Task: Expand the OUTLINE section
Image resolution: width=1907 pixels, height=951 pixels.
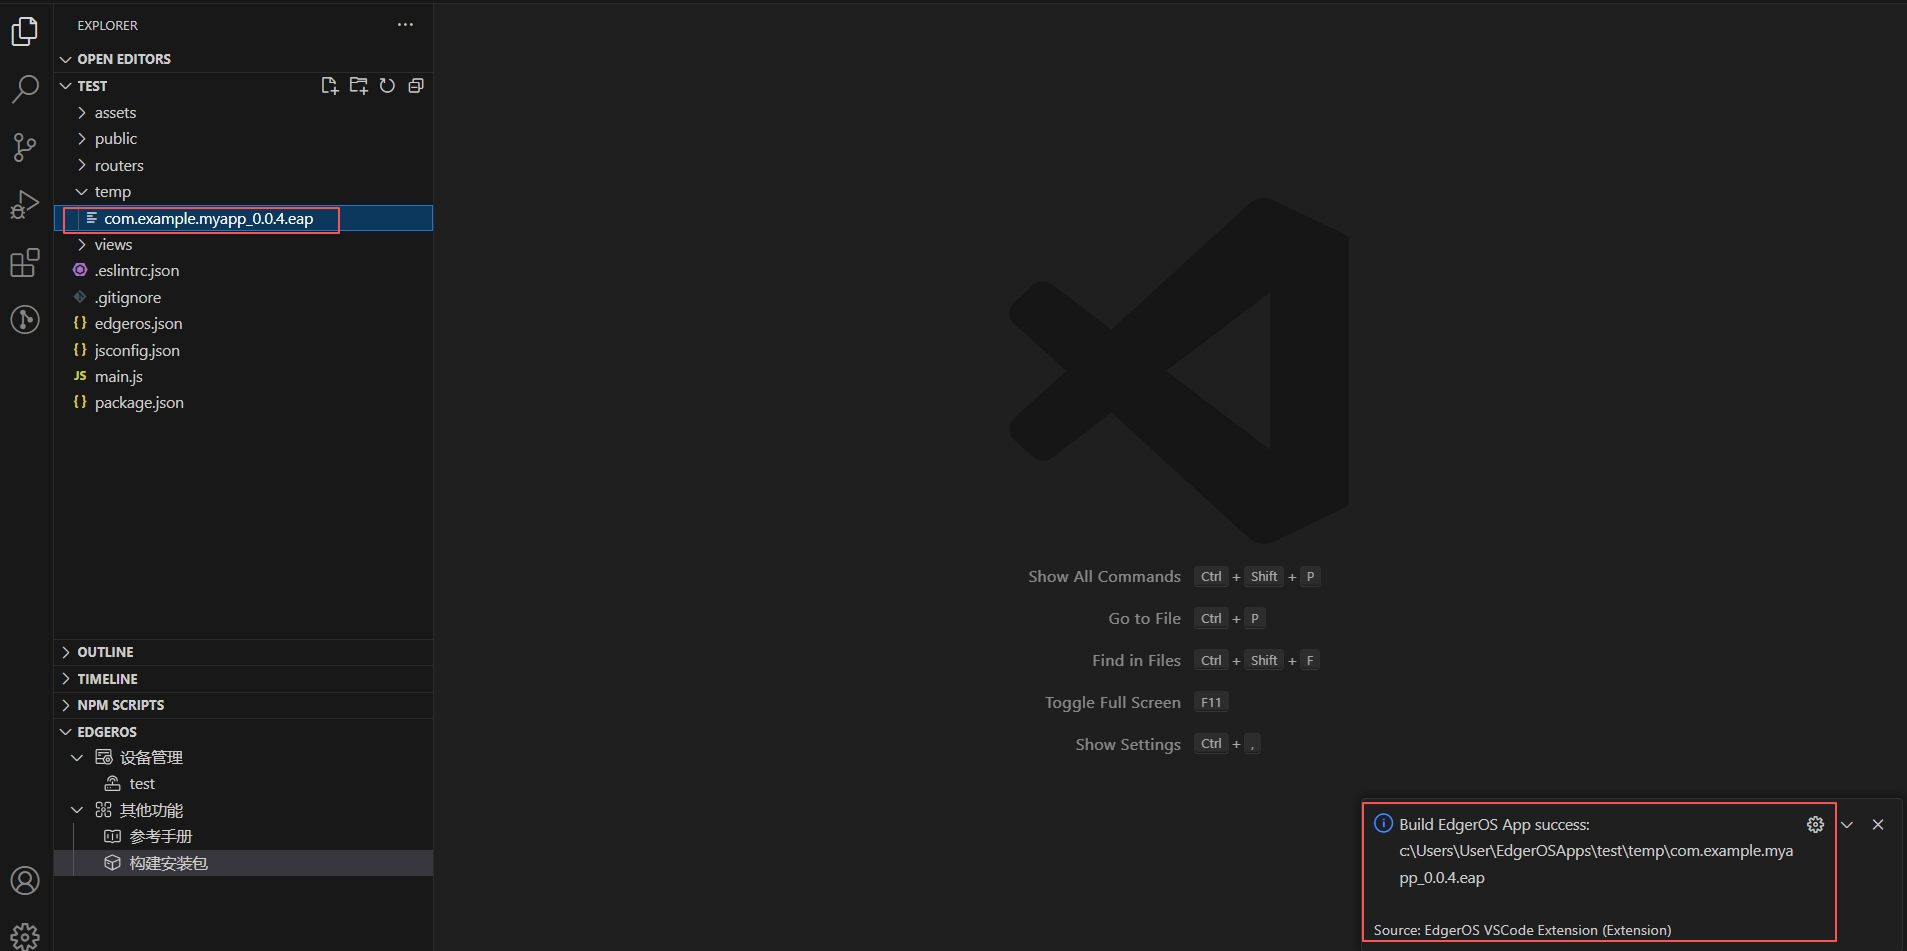Action: coord(105,652)
